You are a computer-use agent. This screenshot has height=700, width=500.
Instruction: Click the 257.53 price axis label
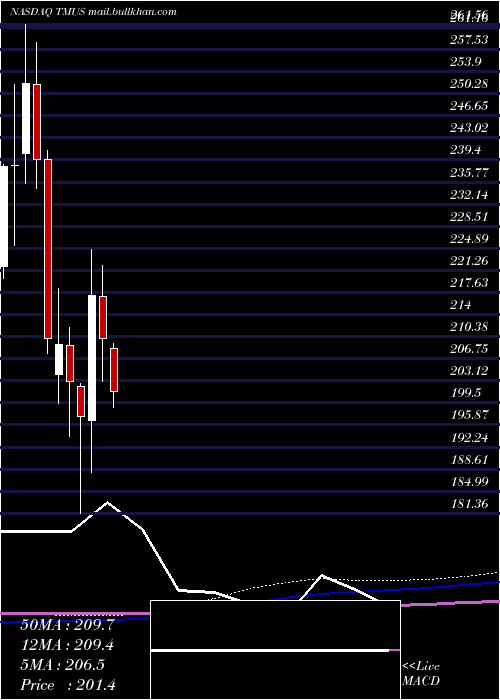pyautogui.click(x=469, y=41)
